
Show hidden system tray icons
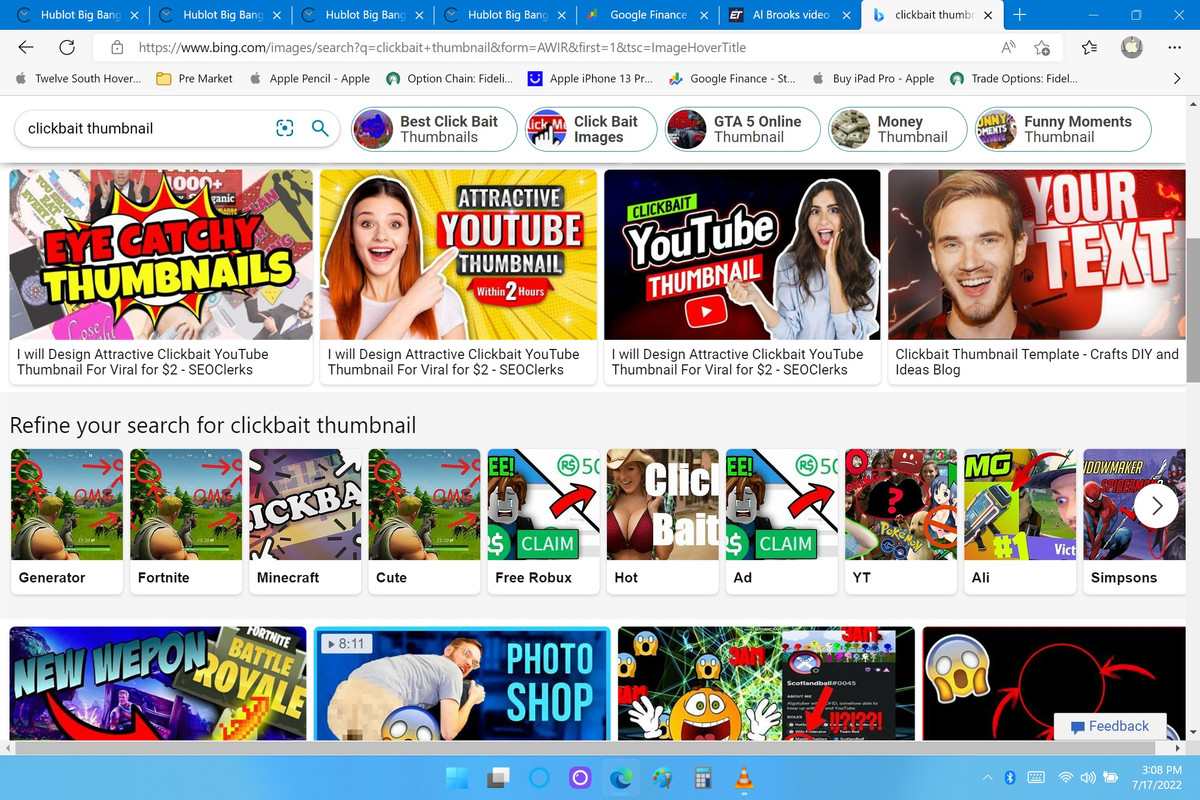(987, 777)
